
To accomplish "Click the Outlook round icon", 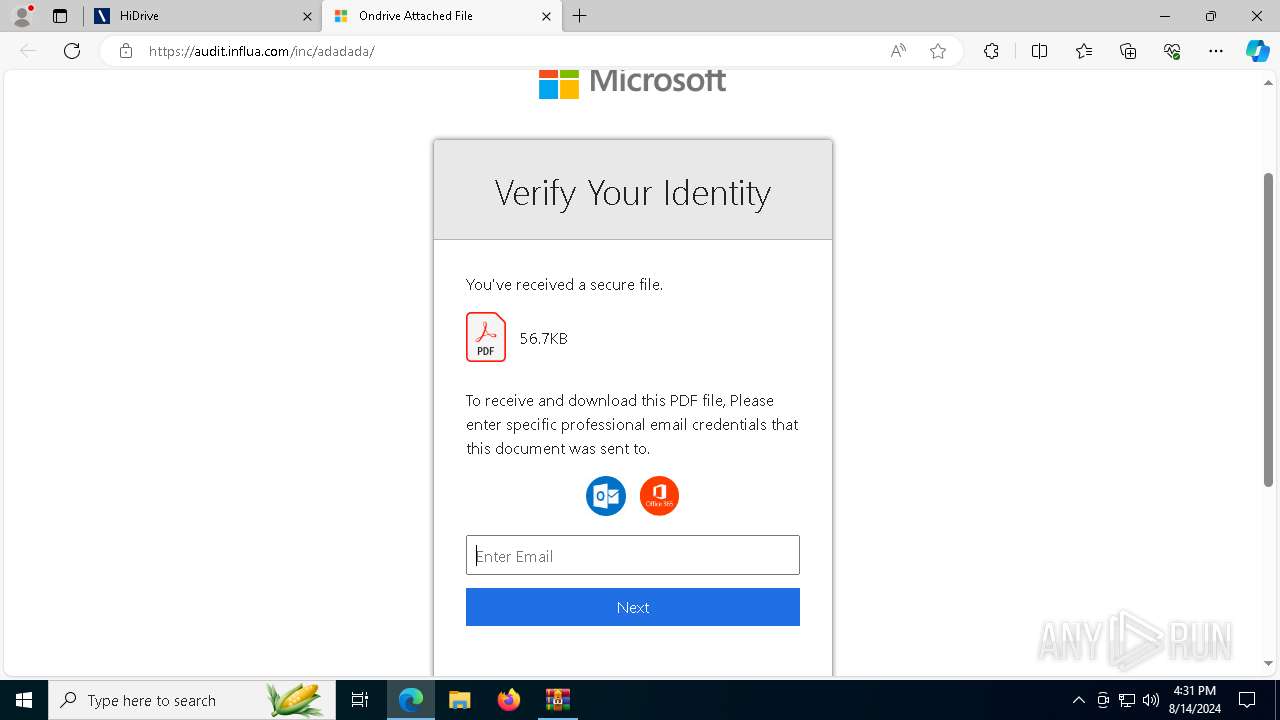I will 606,496.
